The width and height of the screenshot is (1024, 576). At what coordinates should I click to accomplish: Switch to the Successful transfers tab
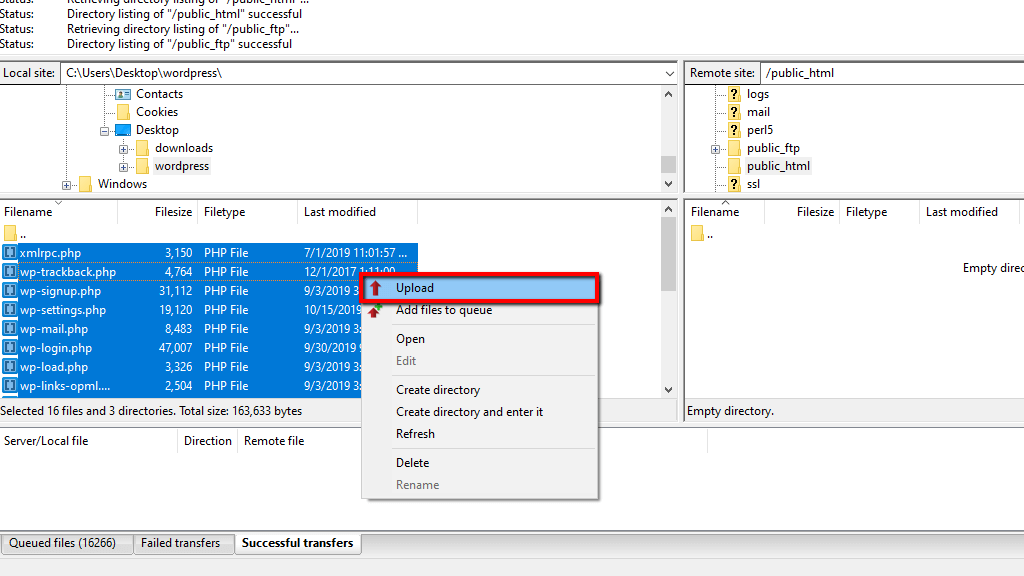(x=297, y=543)
